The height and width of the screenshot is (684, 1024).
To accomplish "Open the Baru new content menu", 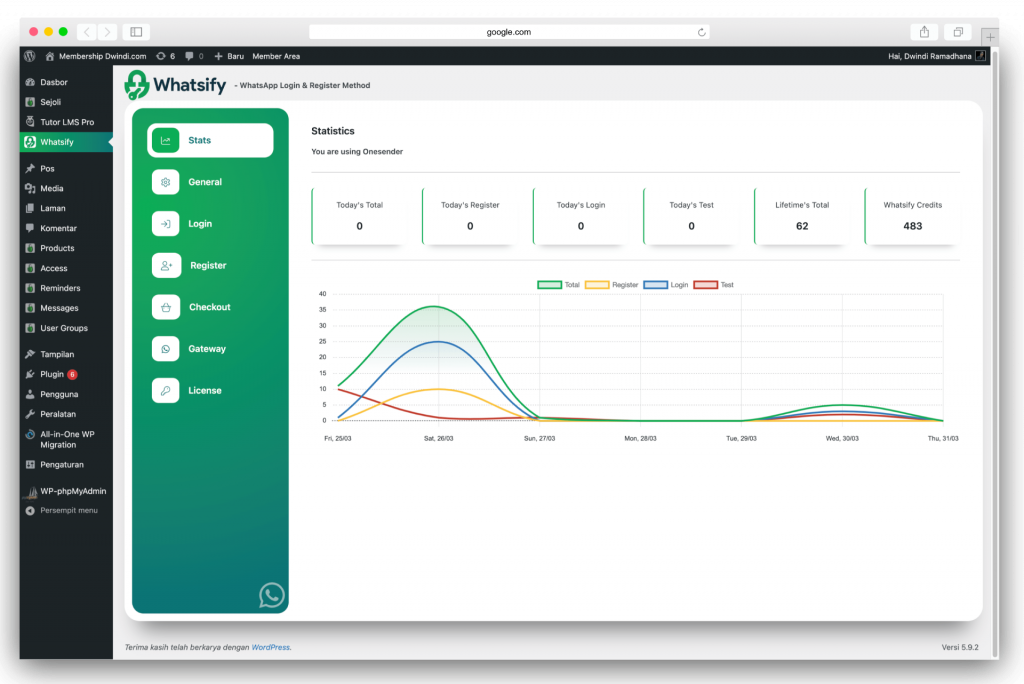I will coord(229,56).
